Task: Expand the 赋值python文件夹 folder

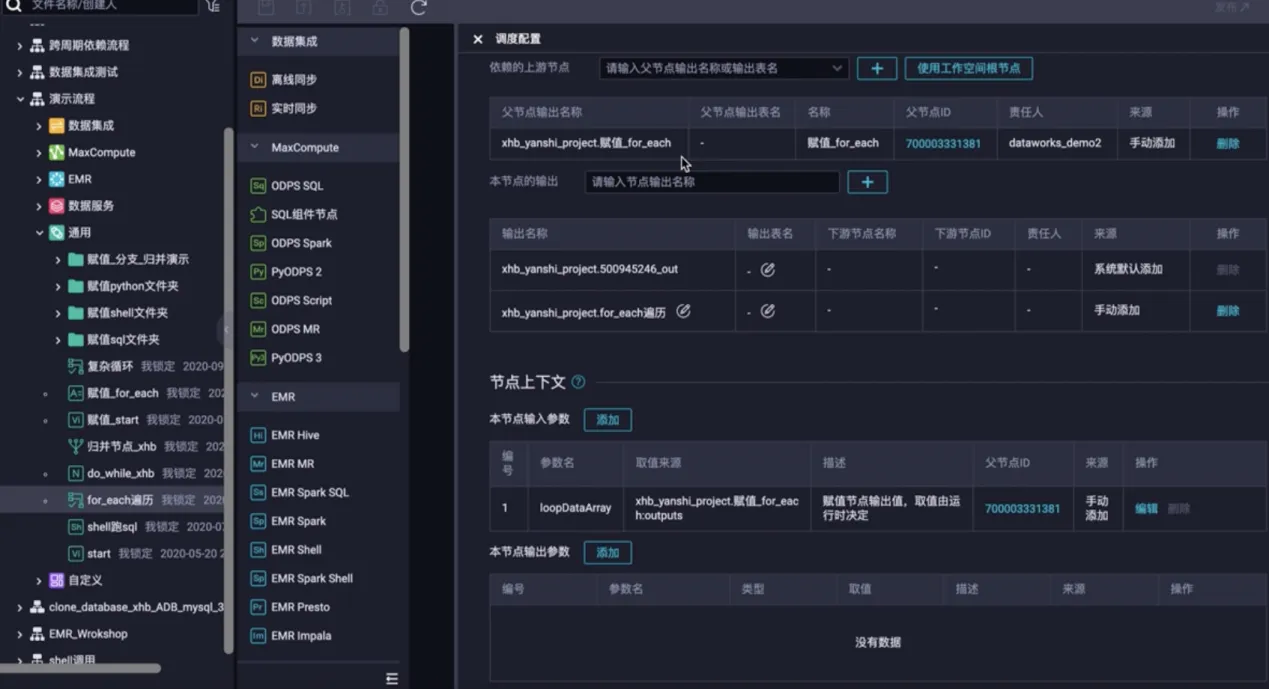Action: click(58, 286)
